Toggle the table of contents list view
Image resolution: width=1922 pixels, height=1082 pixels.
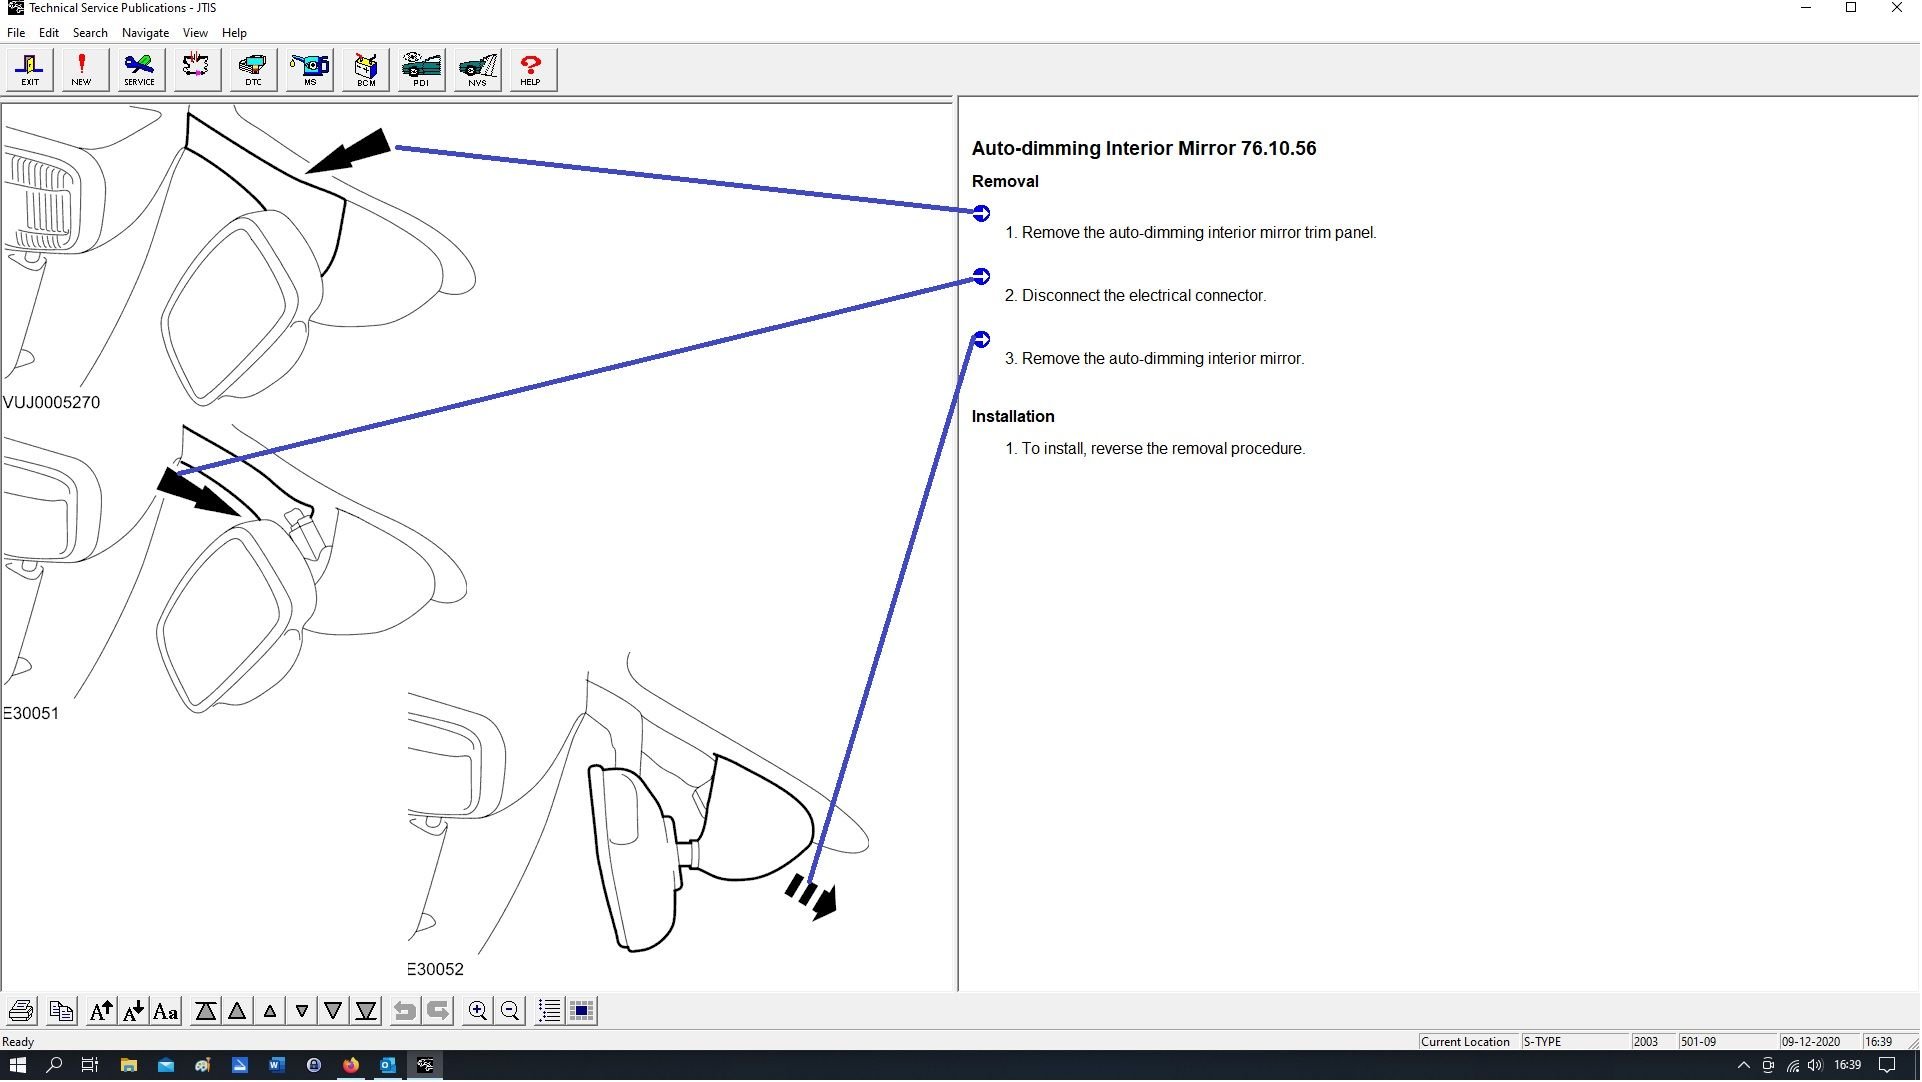point(549,1012)
